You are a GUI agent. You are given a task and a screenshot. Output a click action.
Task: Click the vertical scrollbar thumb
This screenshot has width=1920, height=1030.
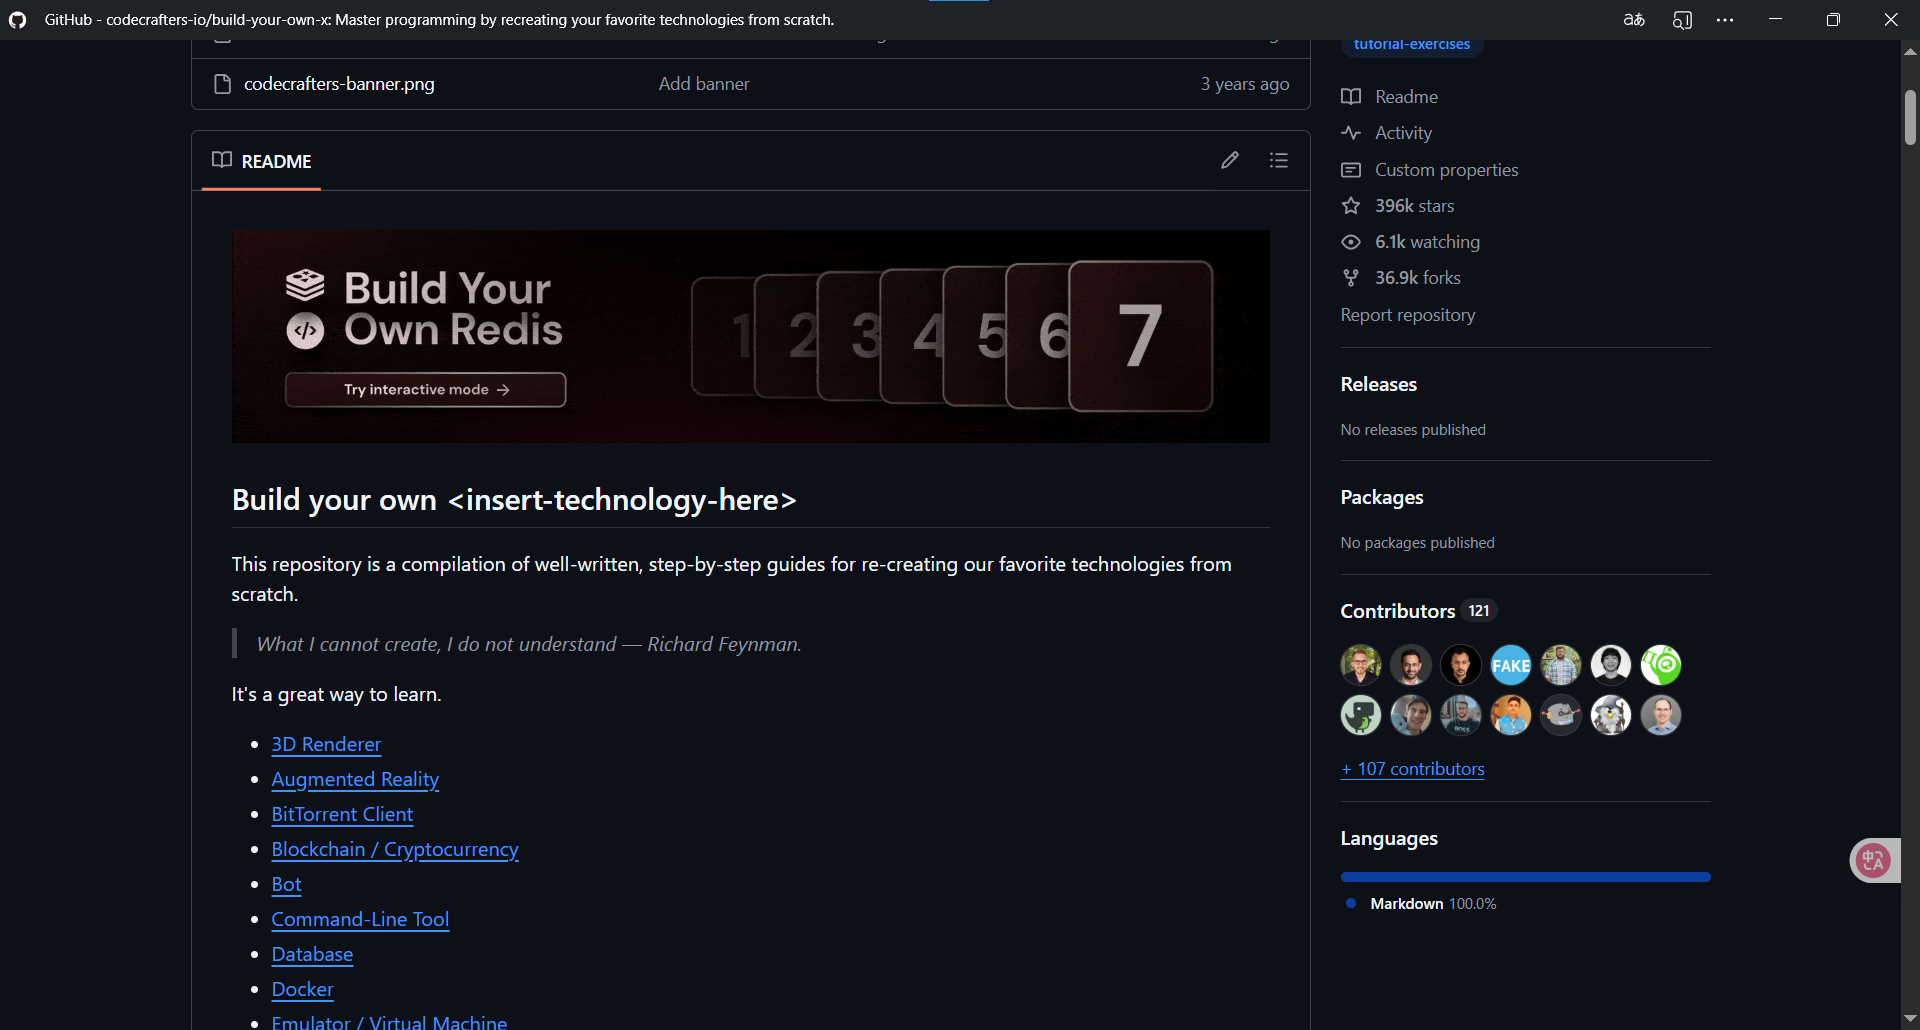tap(1910, 118)
